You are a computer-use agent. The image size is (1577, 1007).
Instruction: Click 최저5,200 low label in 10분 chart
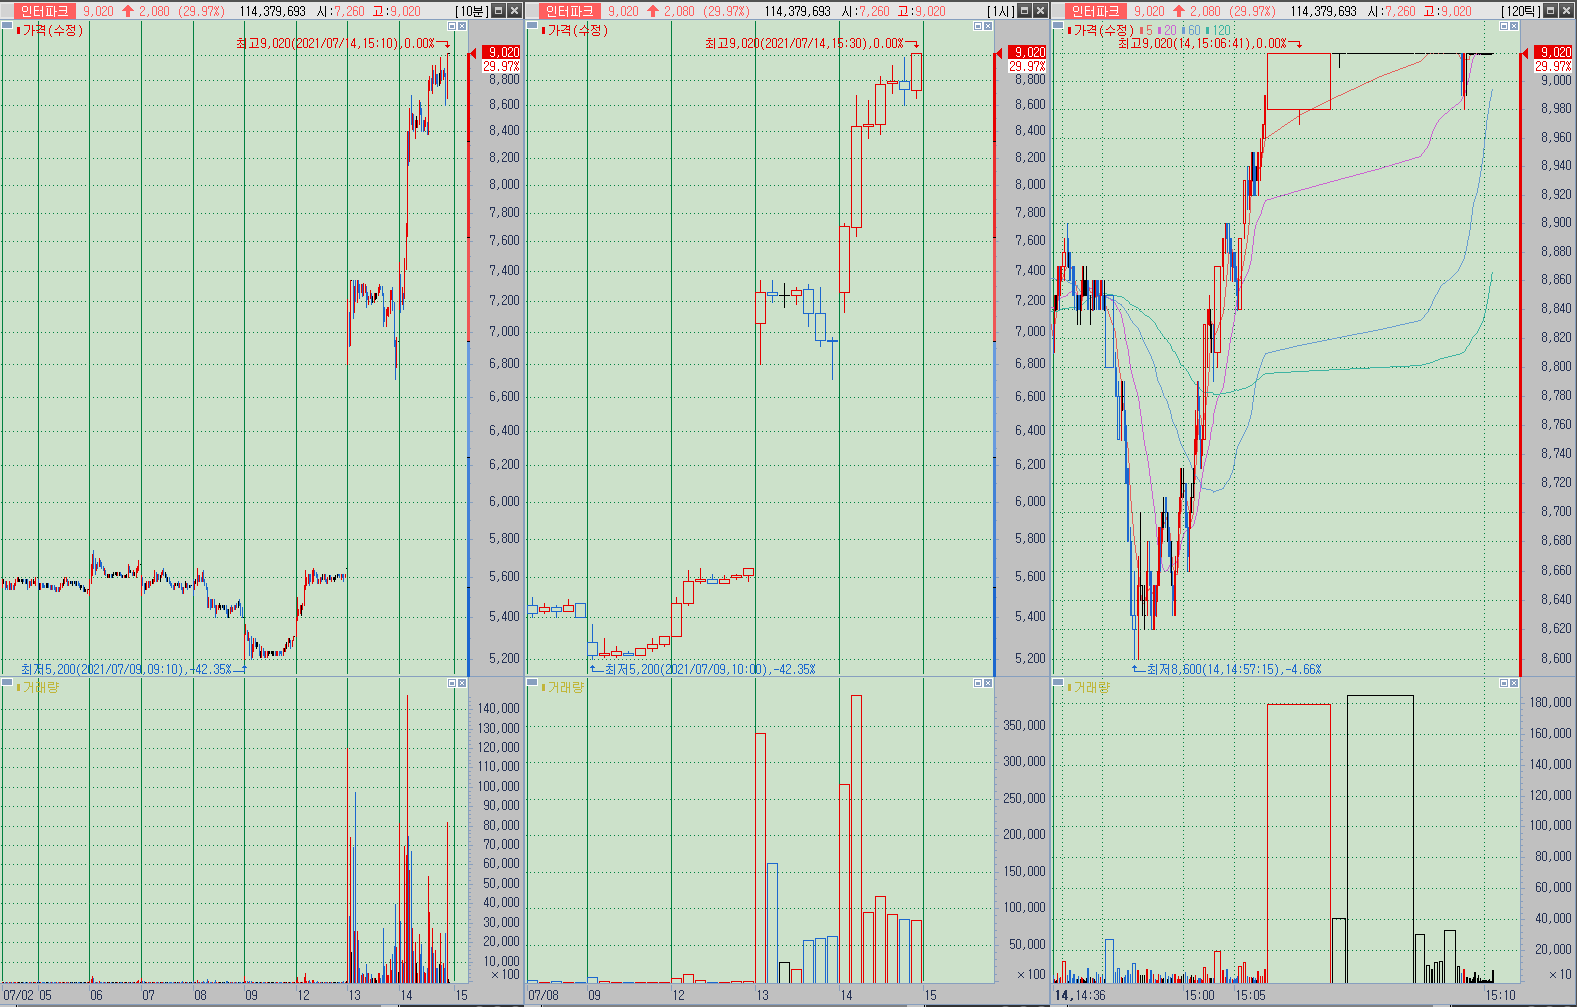click(126, 669)
